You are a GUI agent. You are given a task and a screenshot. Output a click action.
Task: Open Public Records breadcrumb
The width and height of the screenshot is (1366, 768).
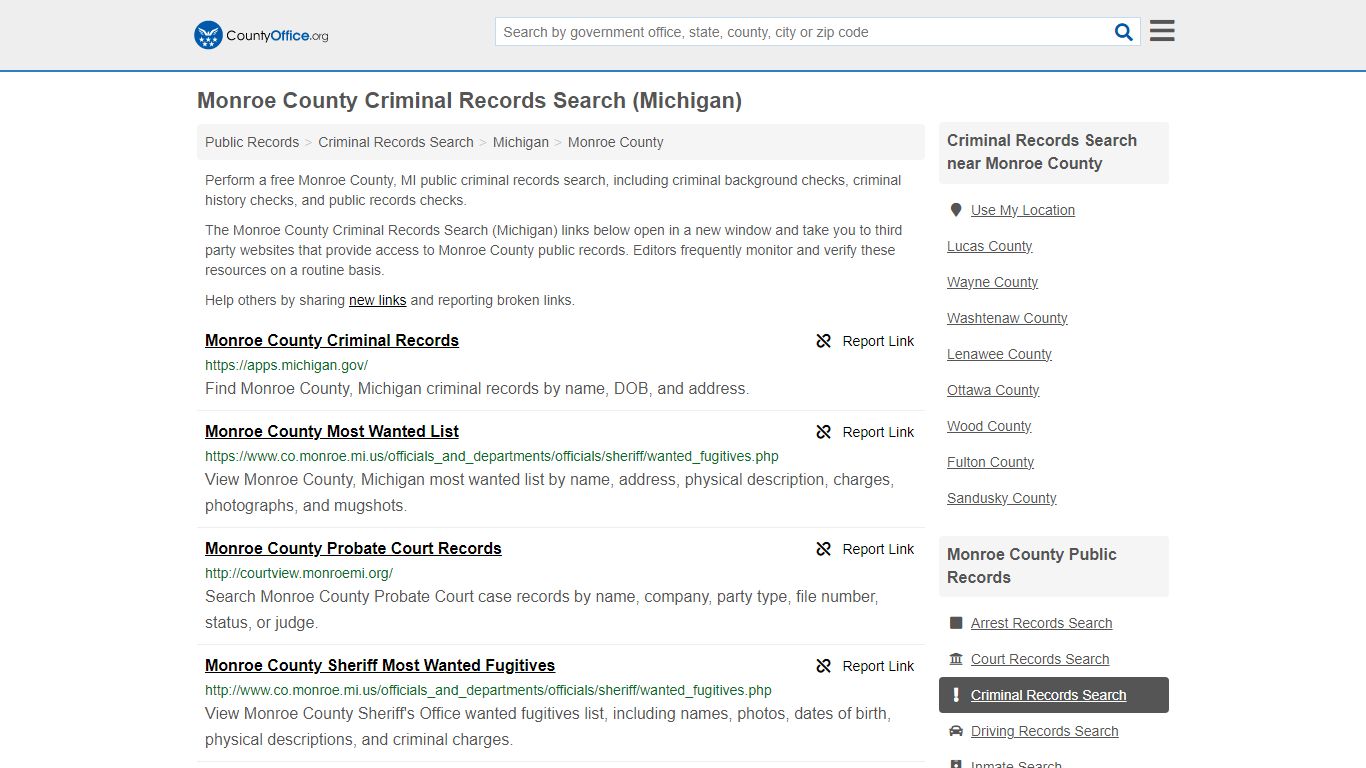click(252, 142)
